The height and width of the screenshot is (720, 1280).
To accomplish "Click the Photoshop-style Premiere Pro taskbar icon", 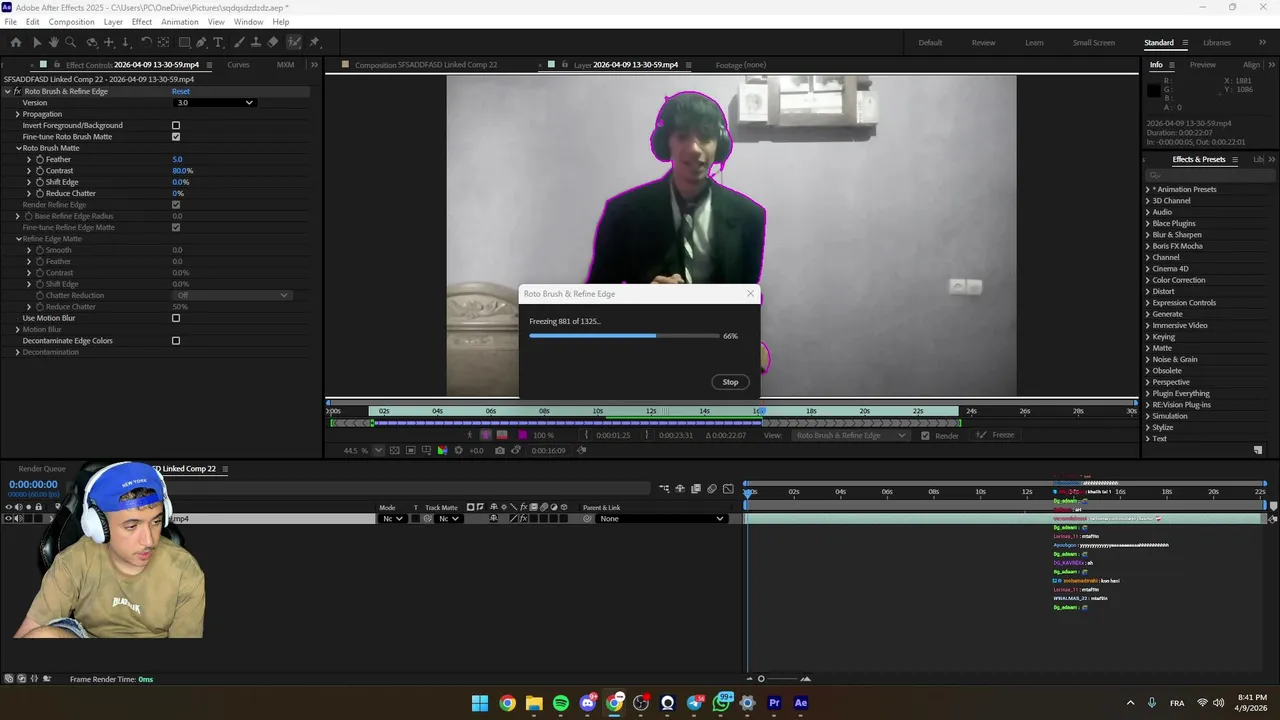I will 774,703.
